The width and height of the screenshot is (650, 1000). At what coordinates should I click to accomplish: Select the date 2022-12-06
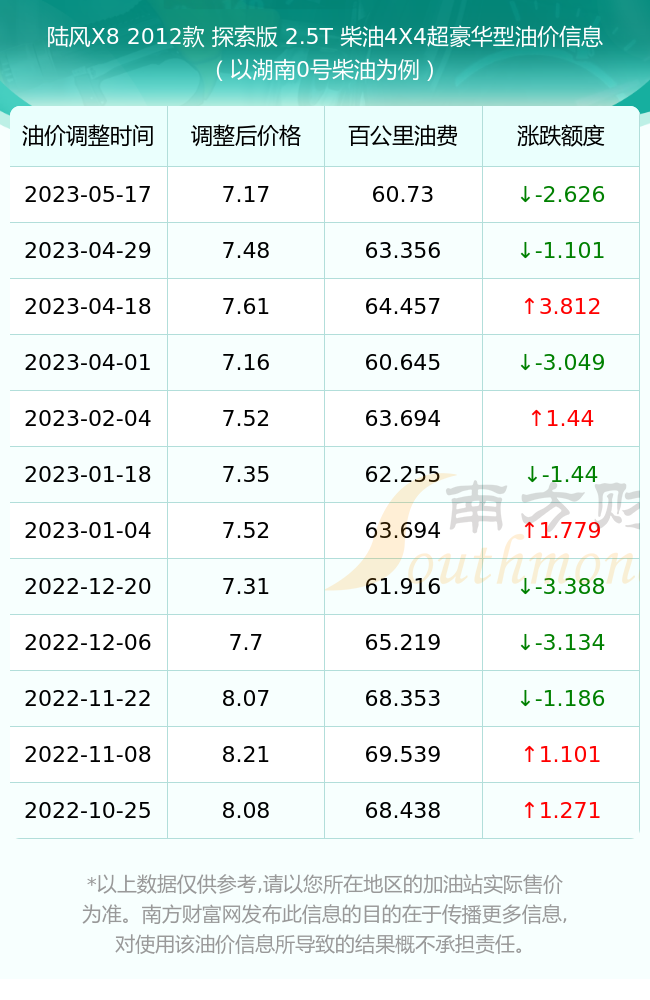[x=88, y=643]
